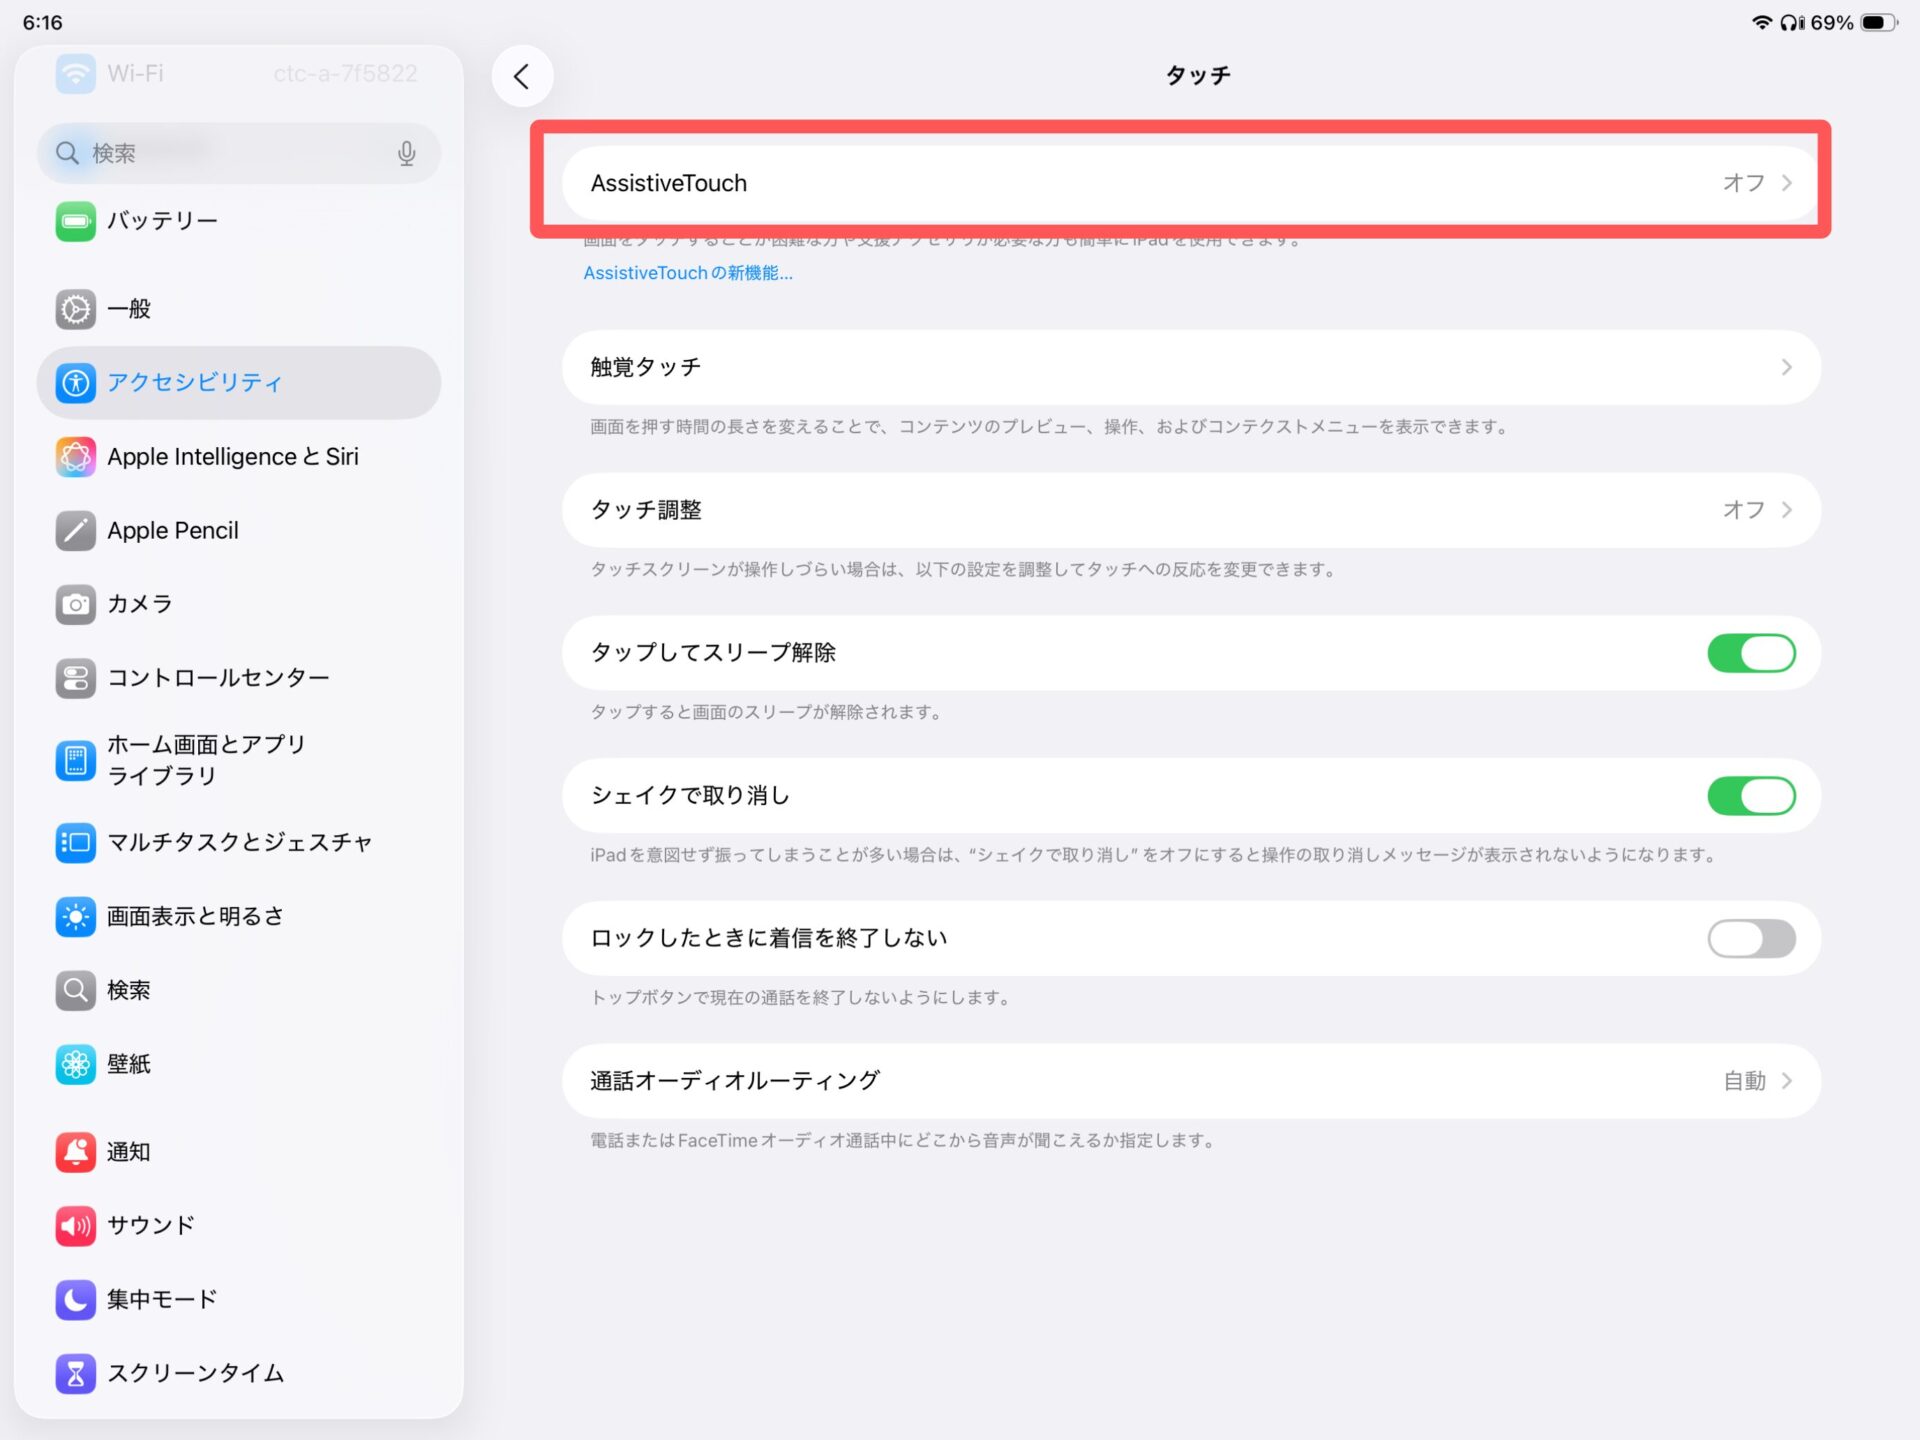
Task: Tap the back arrow button
Action: (521, 76)
